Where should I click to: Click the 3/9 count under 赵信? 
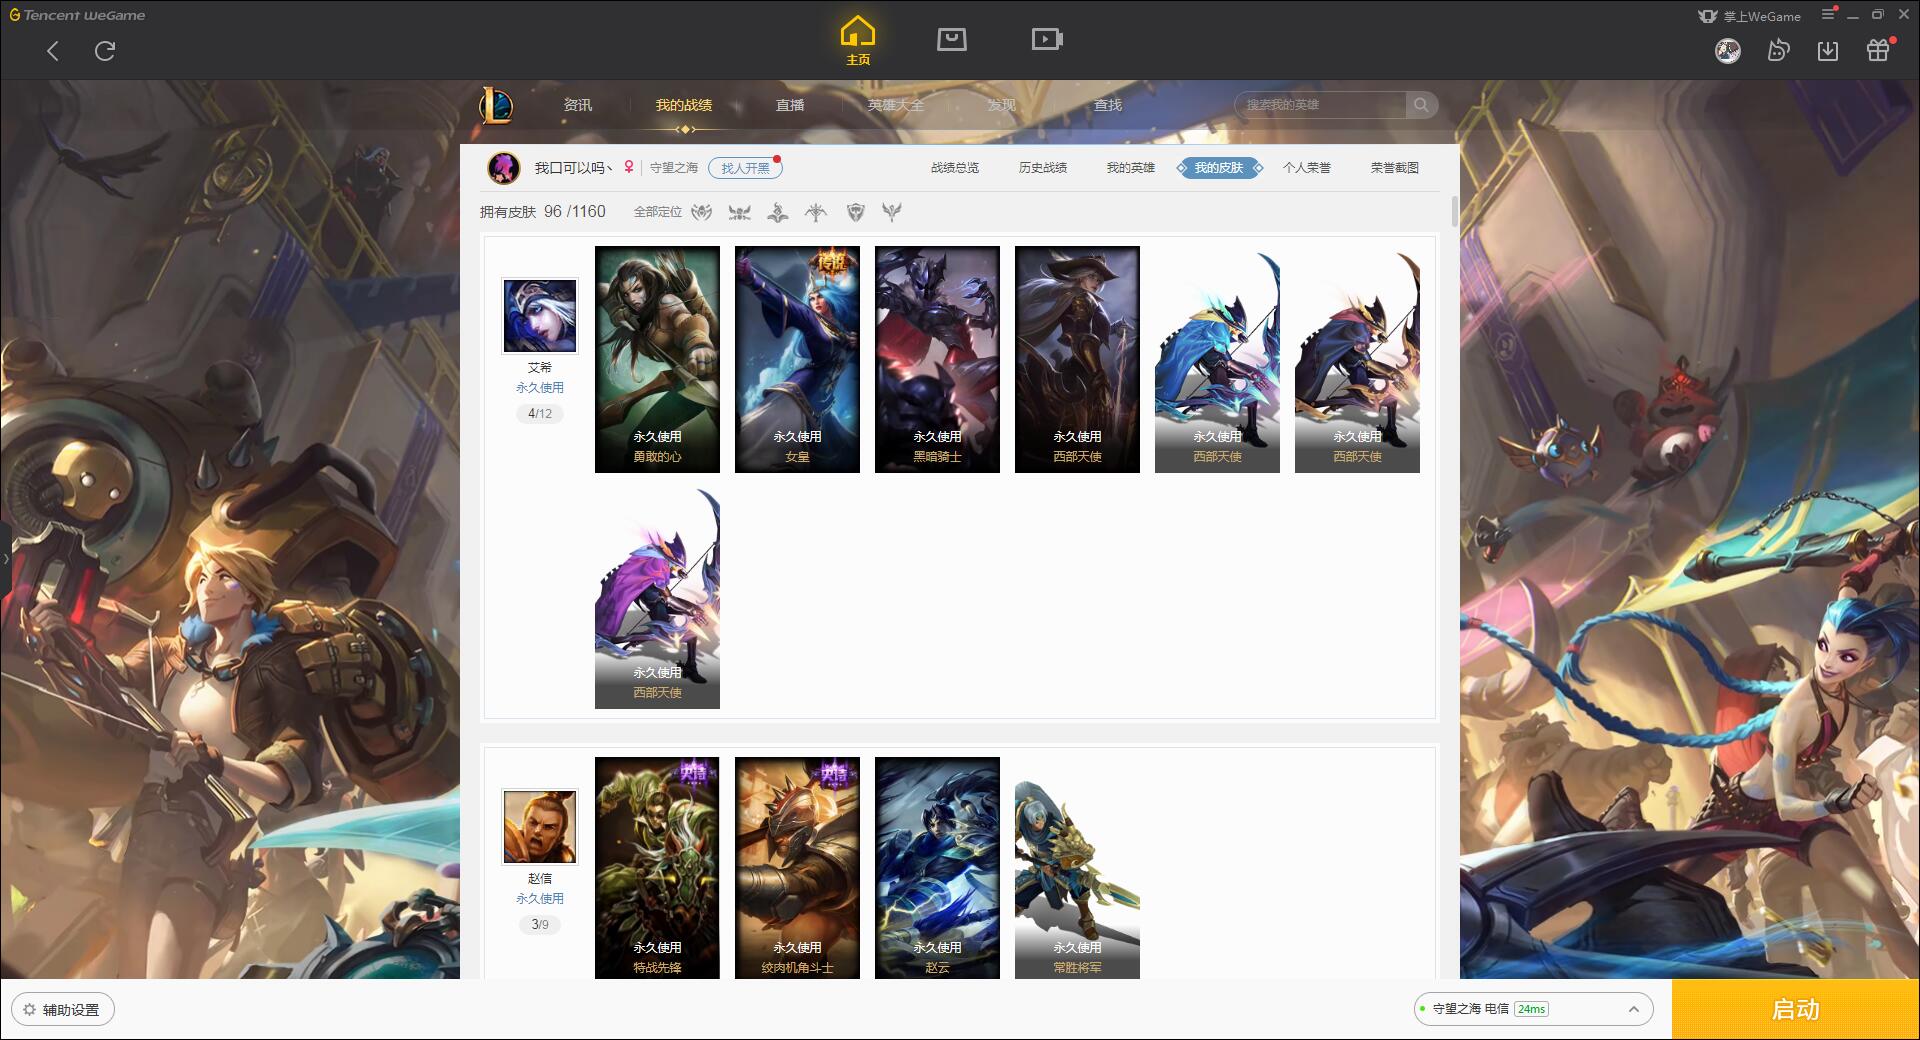tap(540, 925)
